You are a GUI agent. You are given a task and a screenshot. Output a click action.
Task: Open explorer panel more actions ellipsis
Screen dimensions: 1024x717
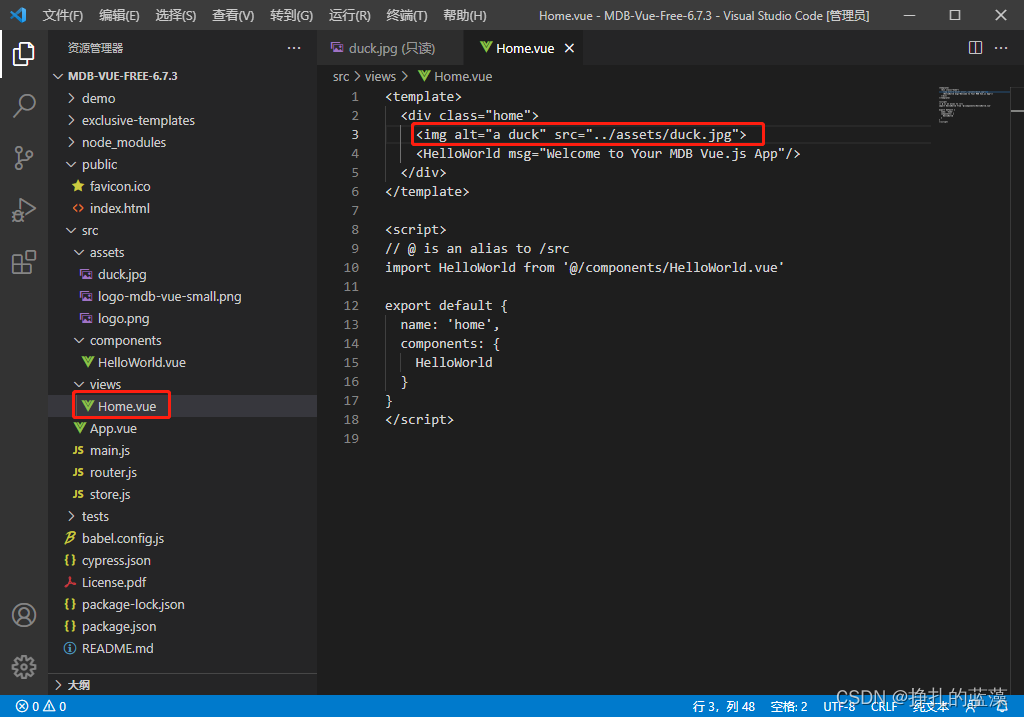(294, 48)
